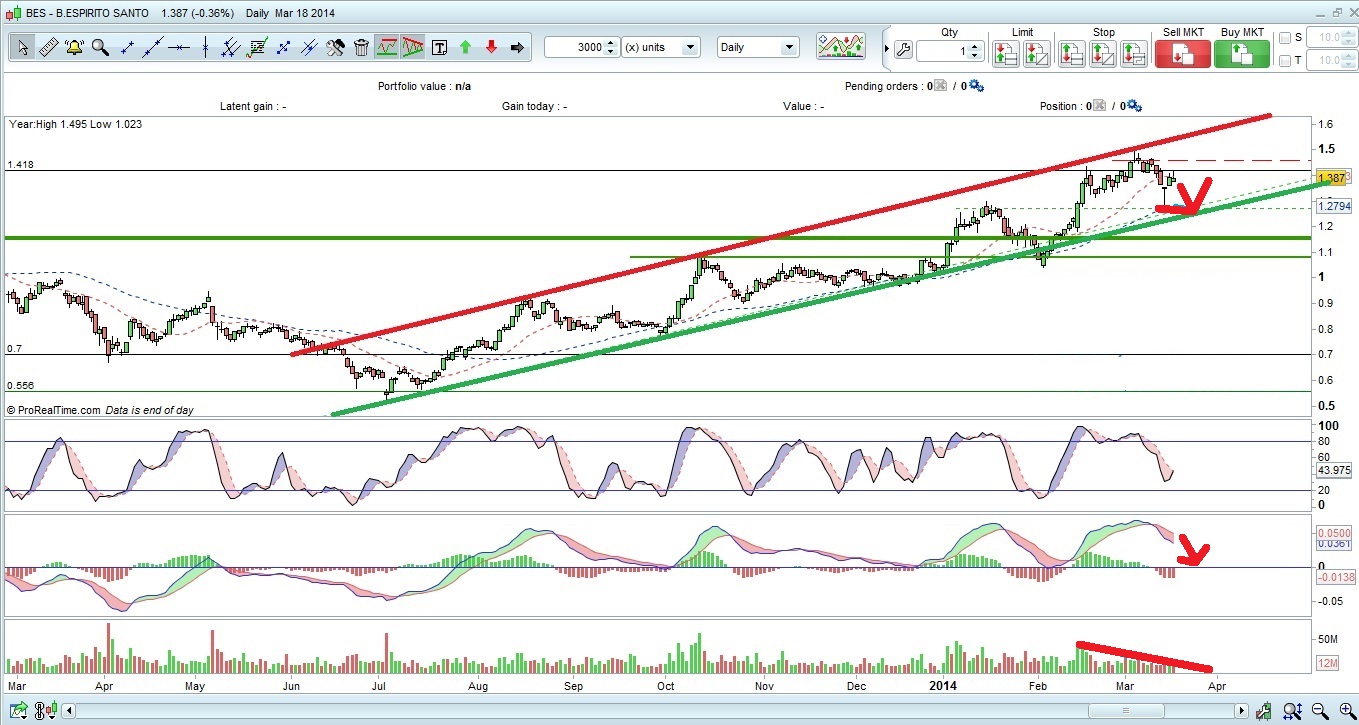
Task: Select the ruler measurement tool
Action: point(48,47)
